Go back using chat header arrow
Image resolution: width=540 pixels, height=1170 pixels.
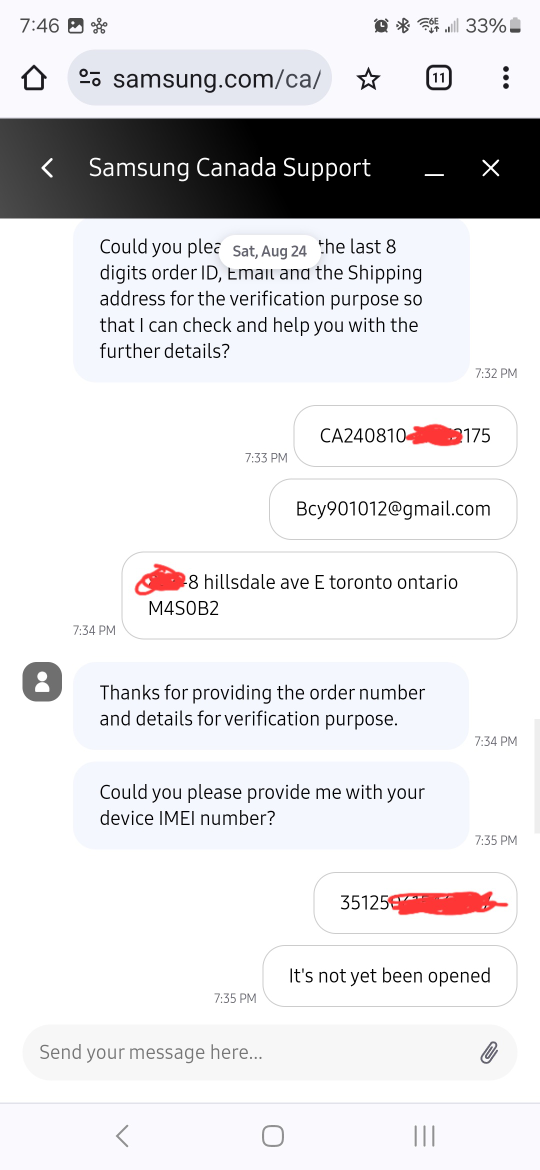pyautogui.click(x=48, y=168)
